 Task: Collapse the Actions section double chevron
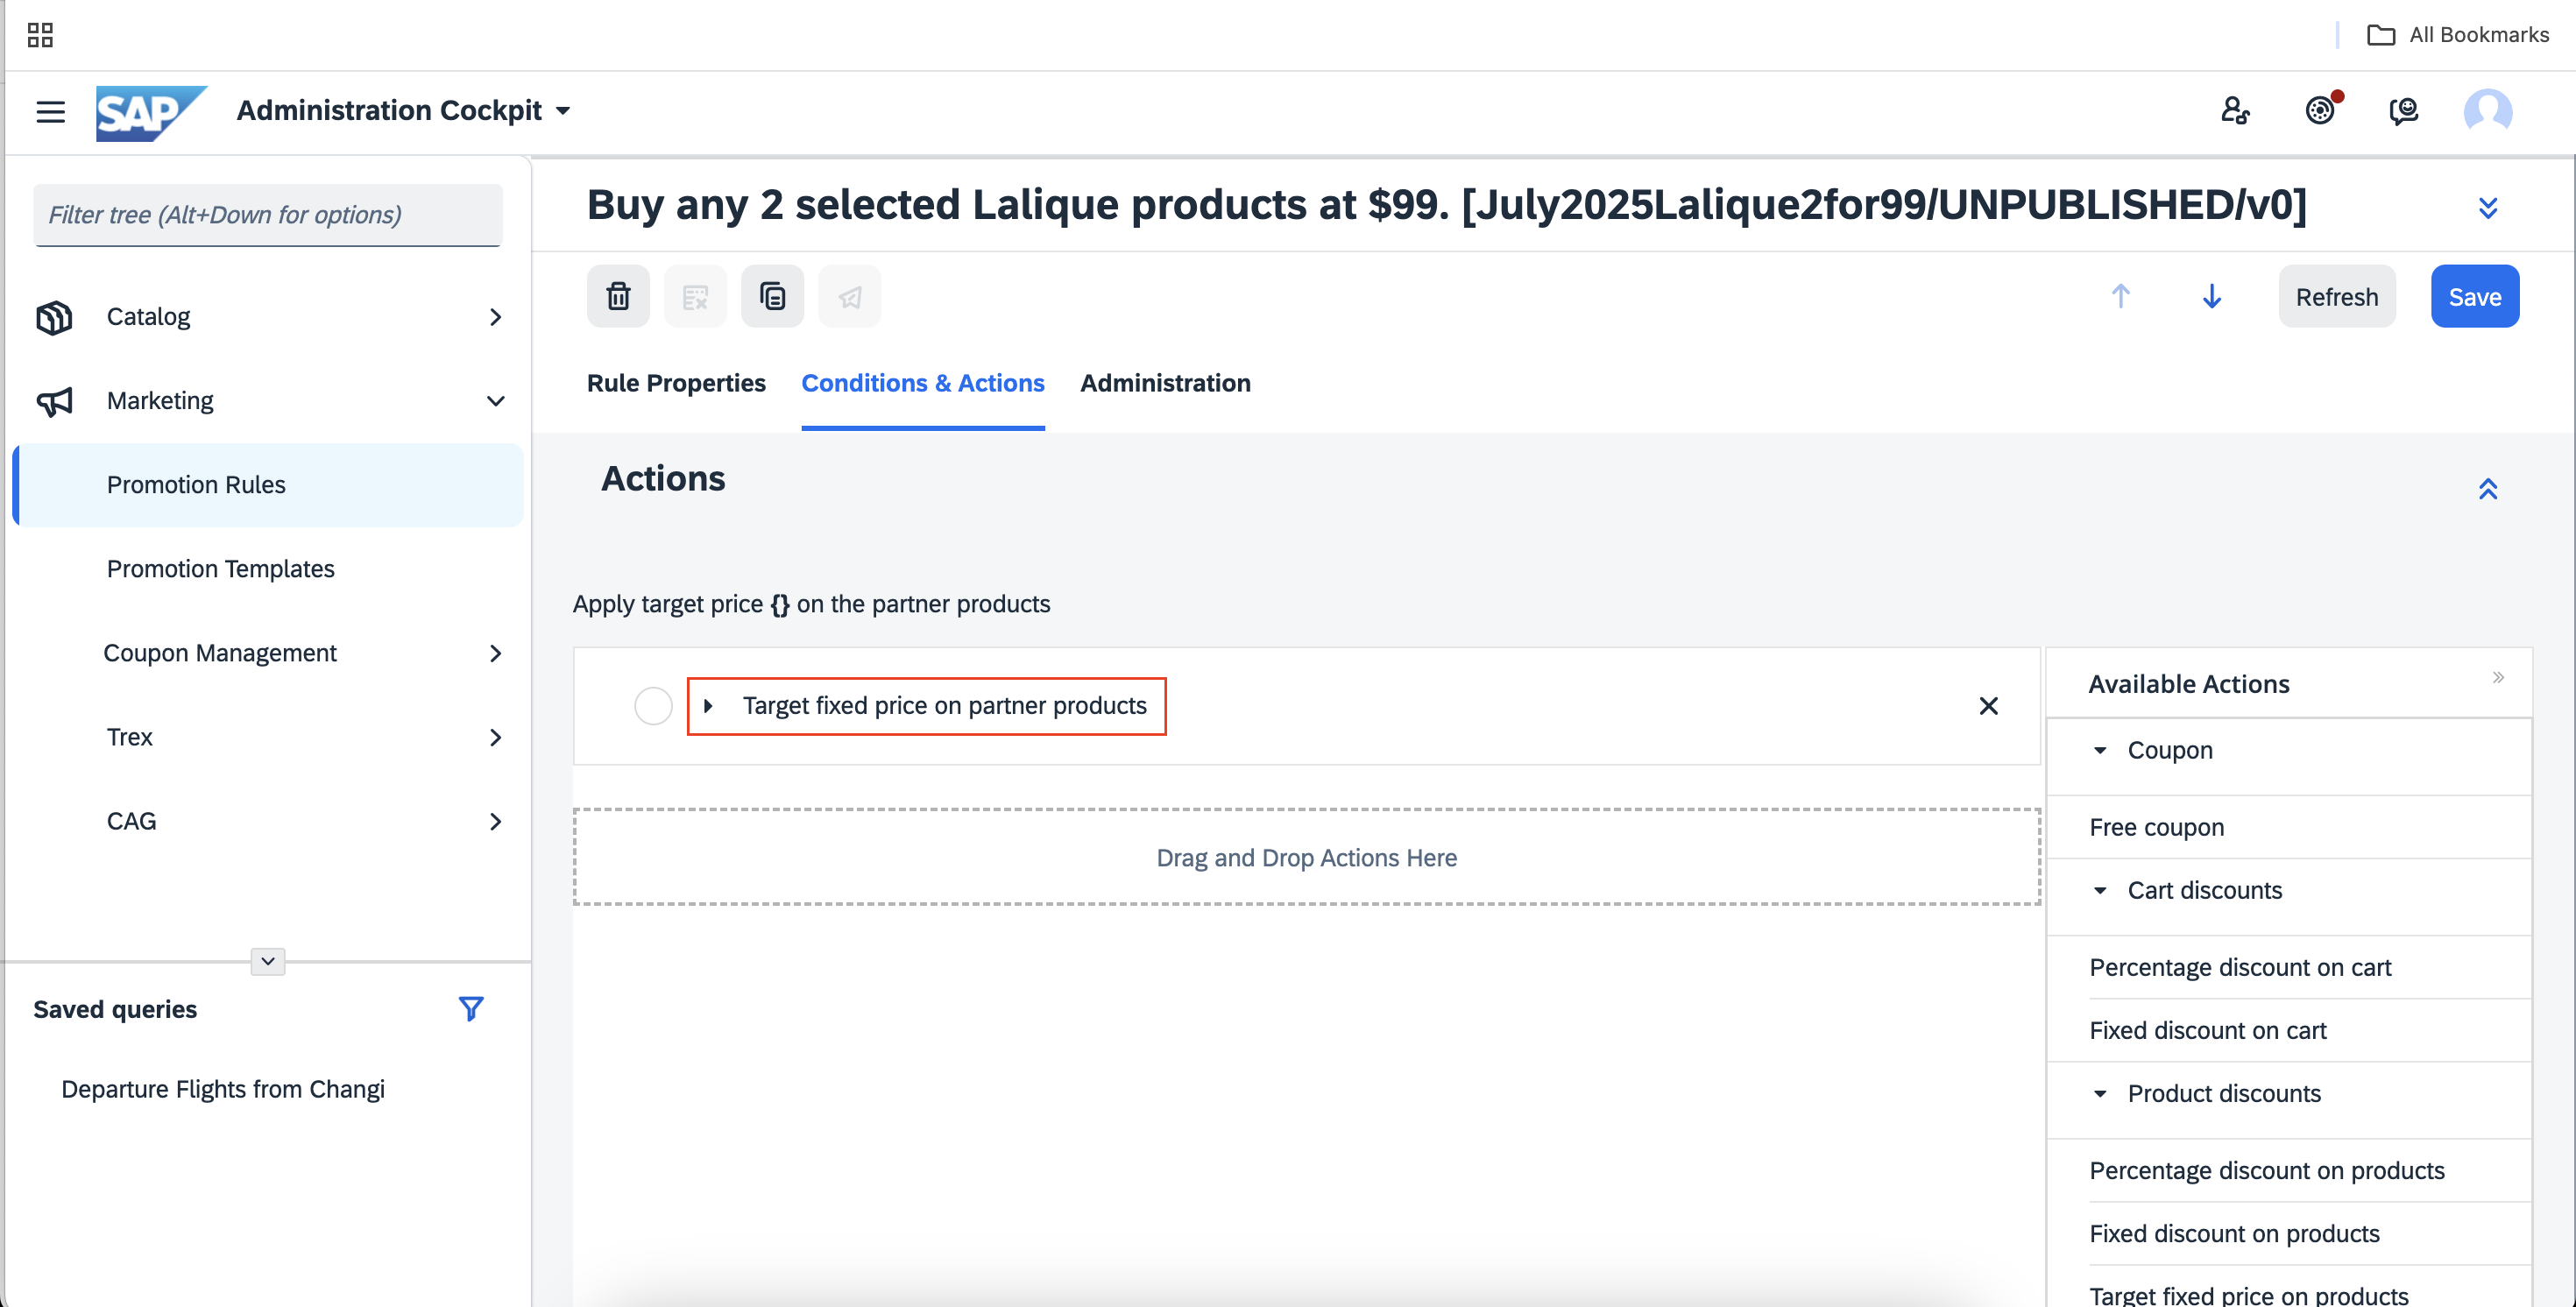[x=2487, y=489]
